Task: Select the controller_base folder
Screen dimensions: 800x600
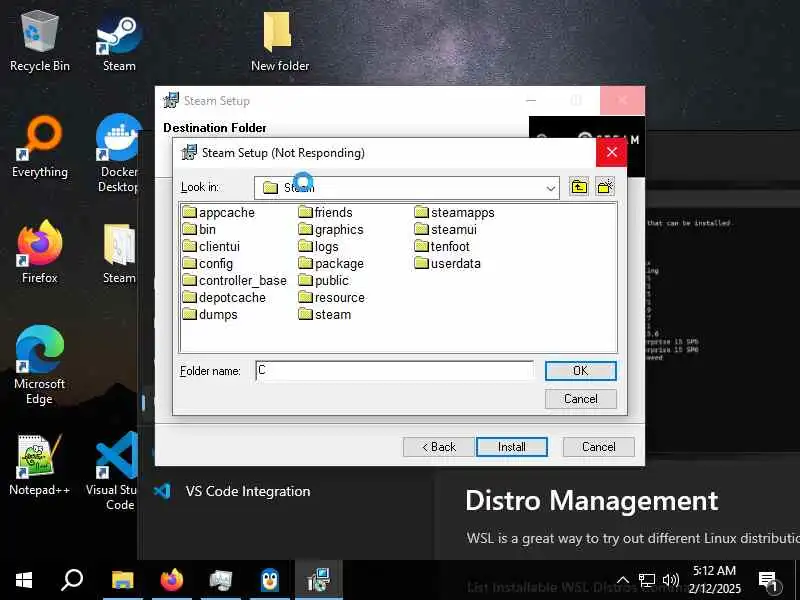Action: [235, 280]
